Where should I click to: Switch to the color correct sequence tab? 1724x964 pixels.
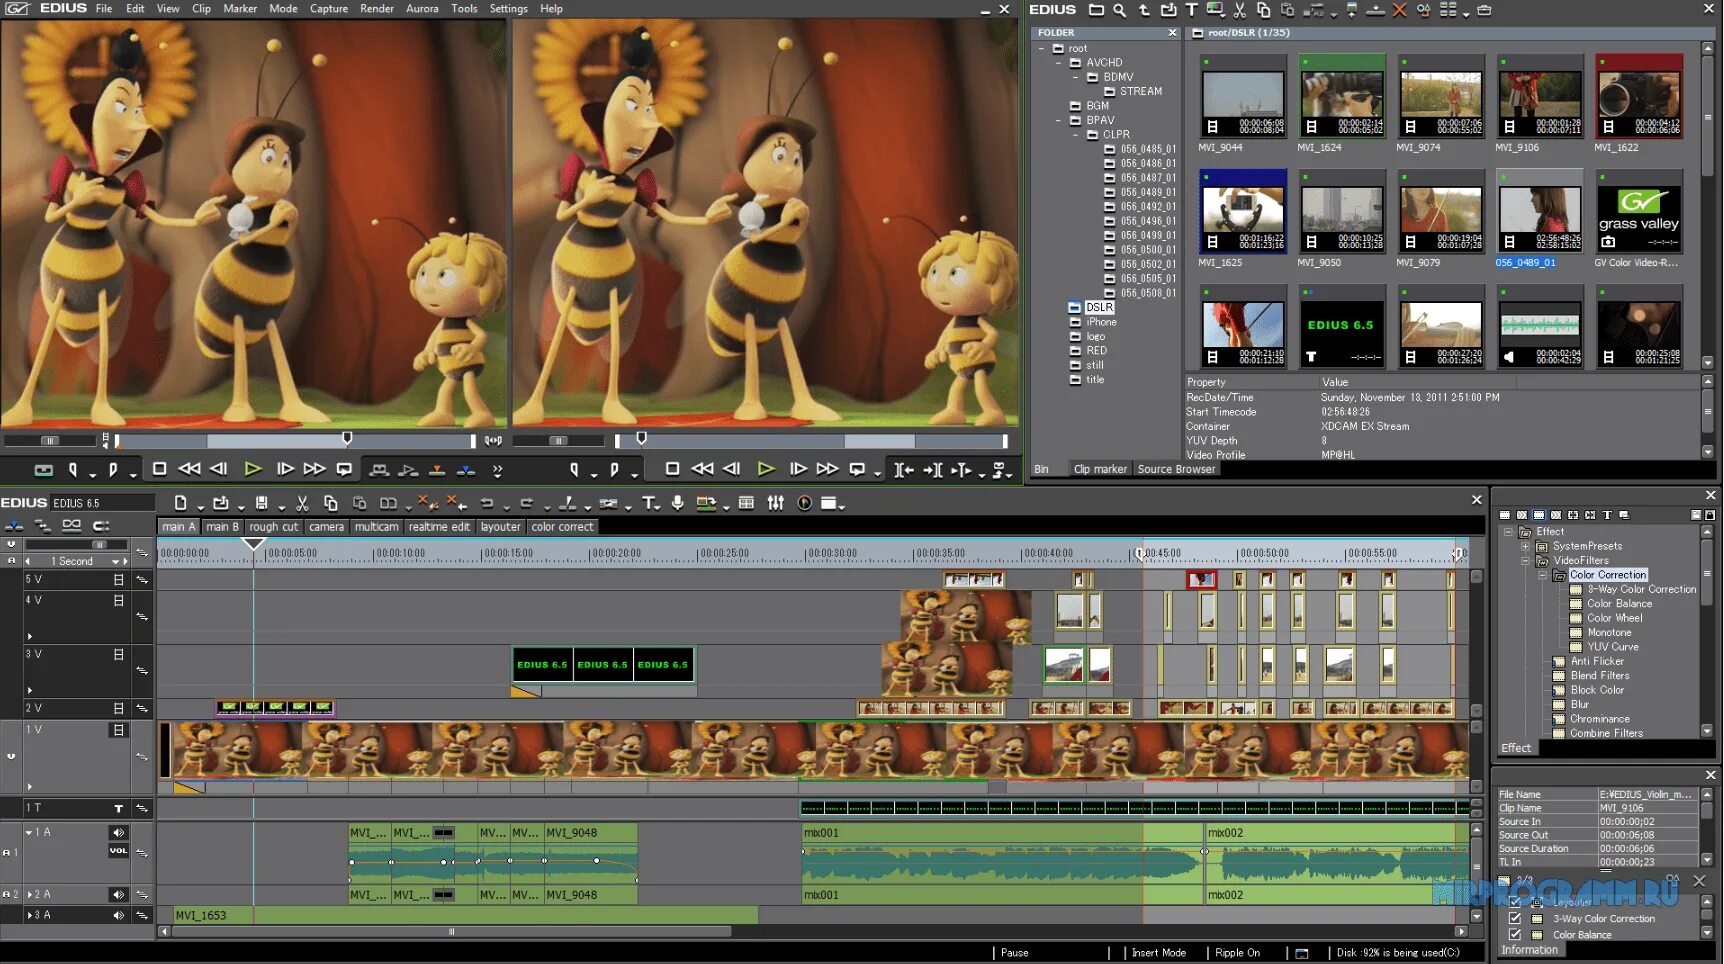(562, 526)
